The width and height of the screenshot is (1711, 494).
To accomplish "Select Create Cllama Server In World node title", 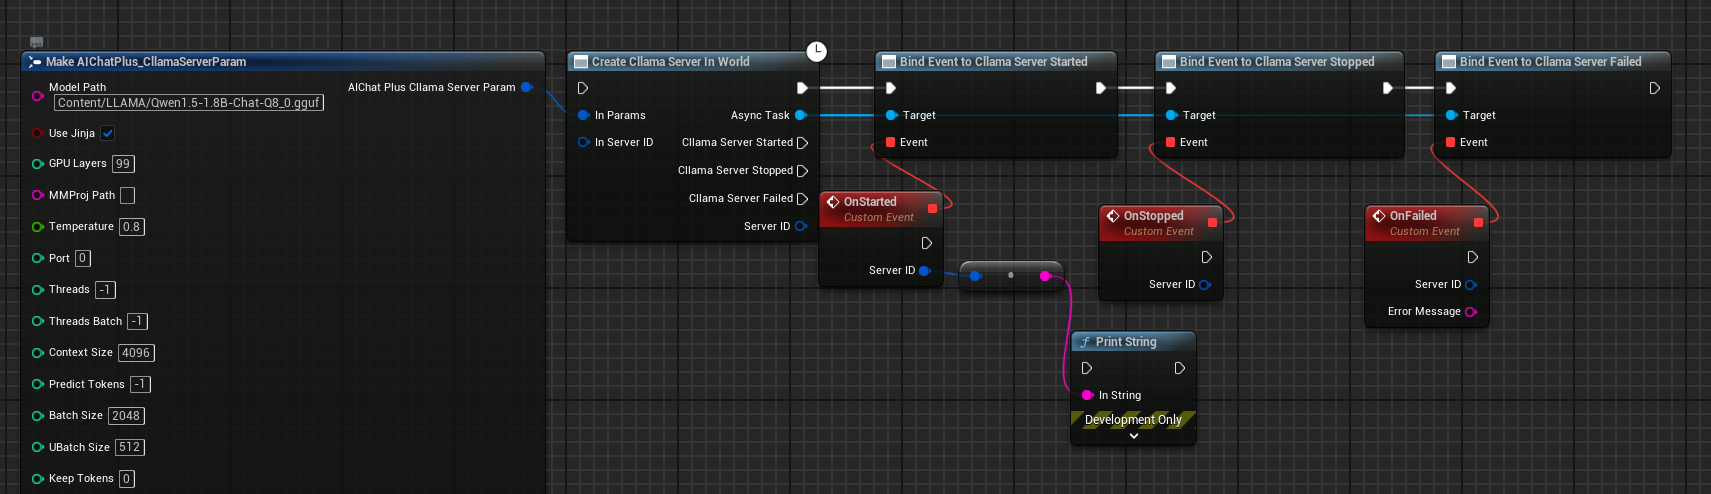I will pyautogui.click(x=670, y=62).
